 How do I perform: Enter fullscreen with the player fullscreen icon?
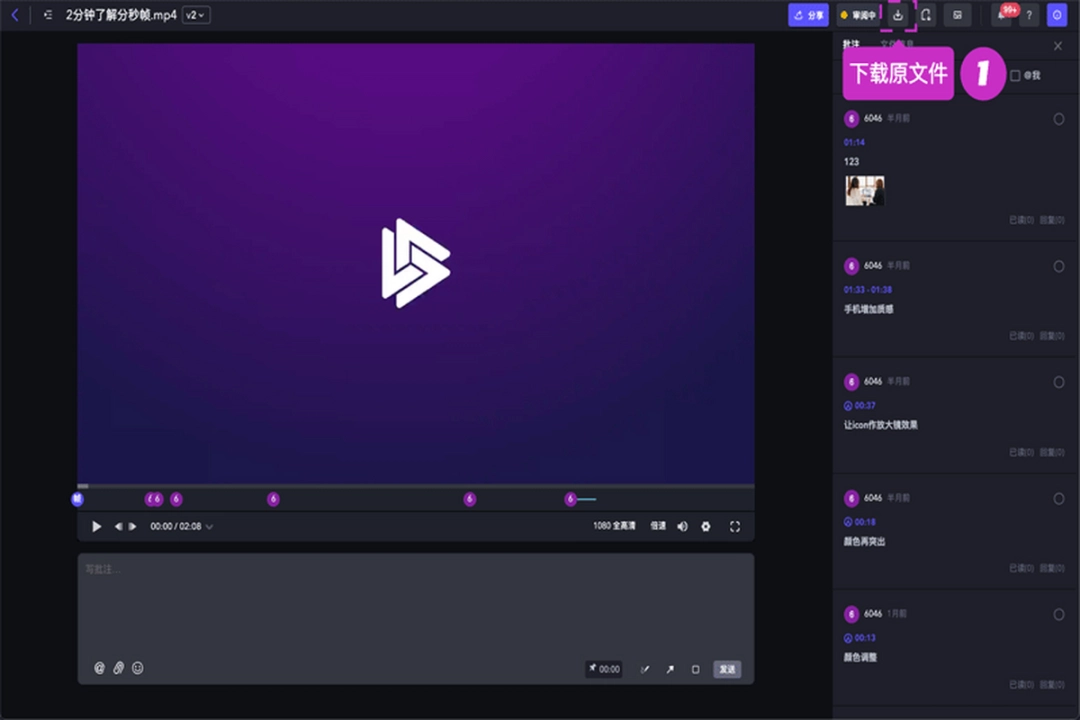point(735,526)
